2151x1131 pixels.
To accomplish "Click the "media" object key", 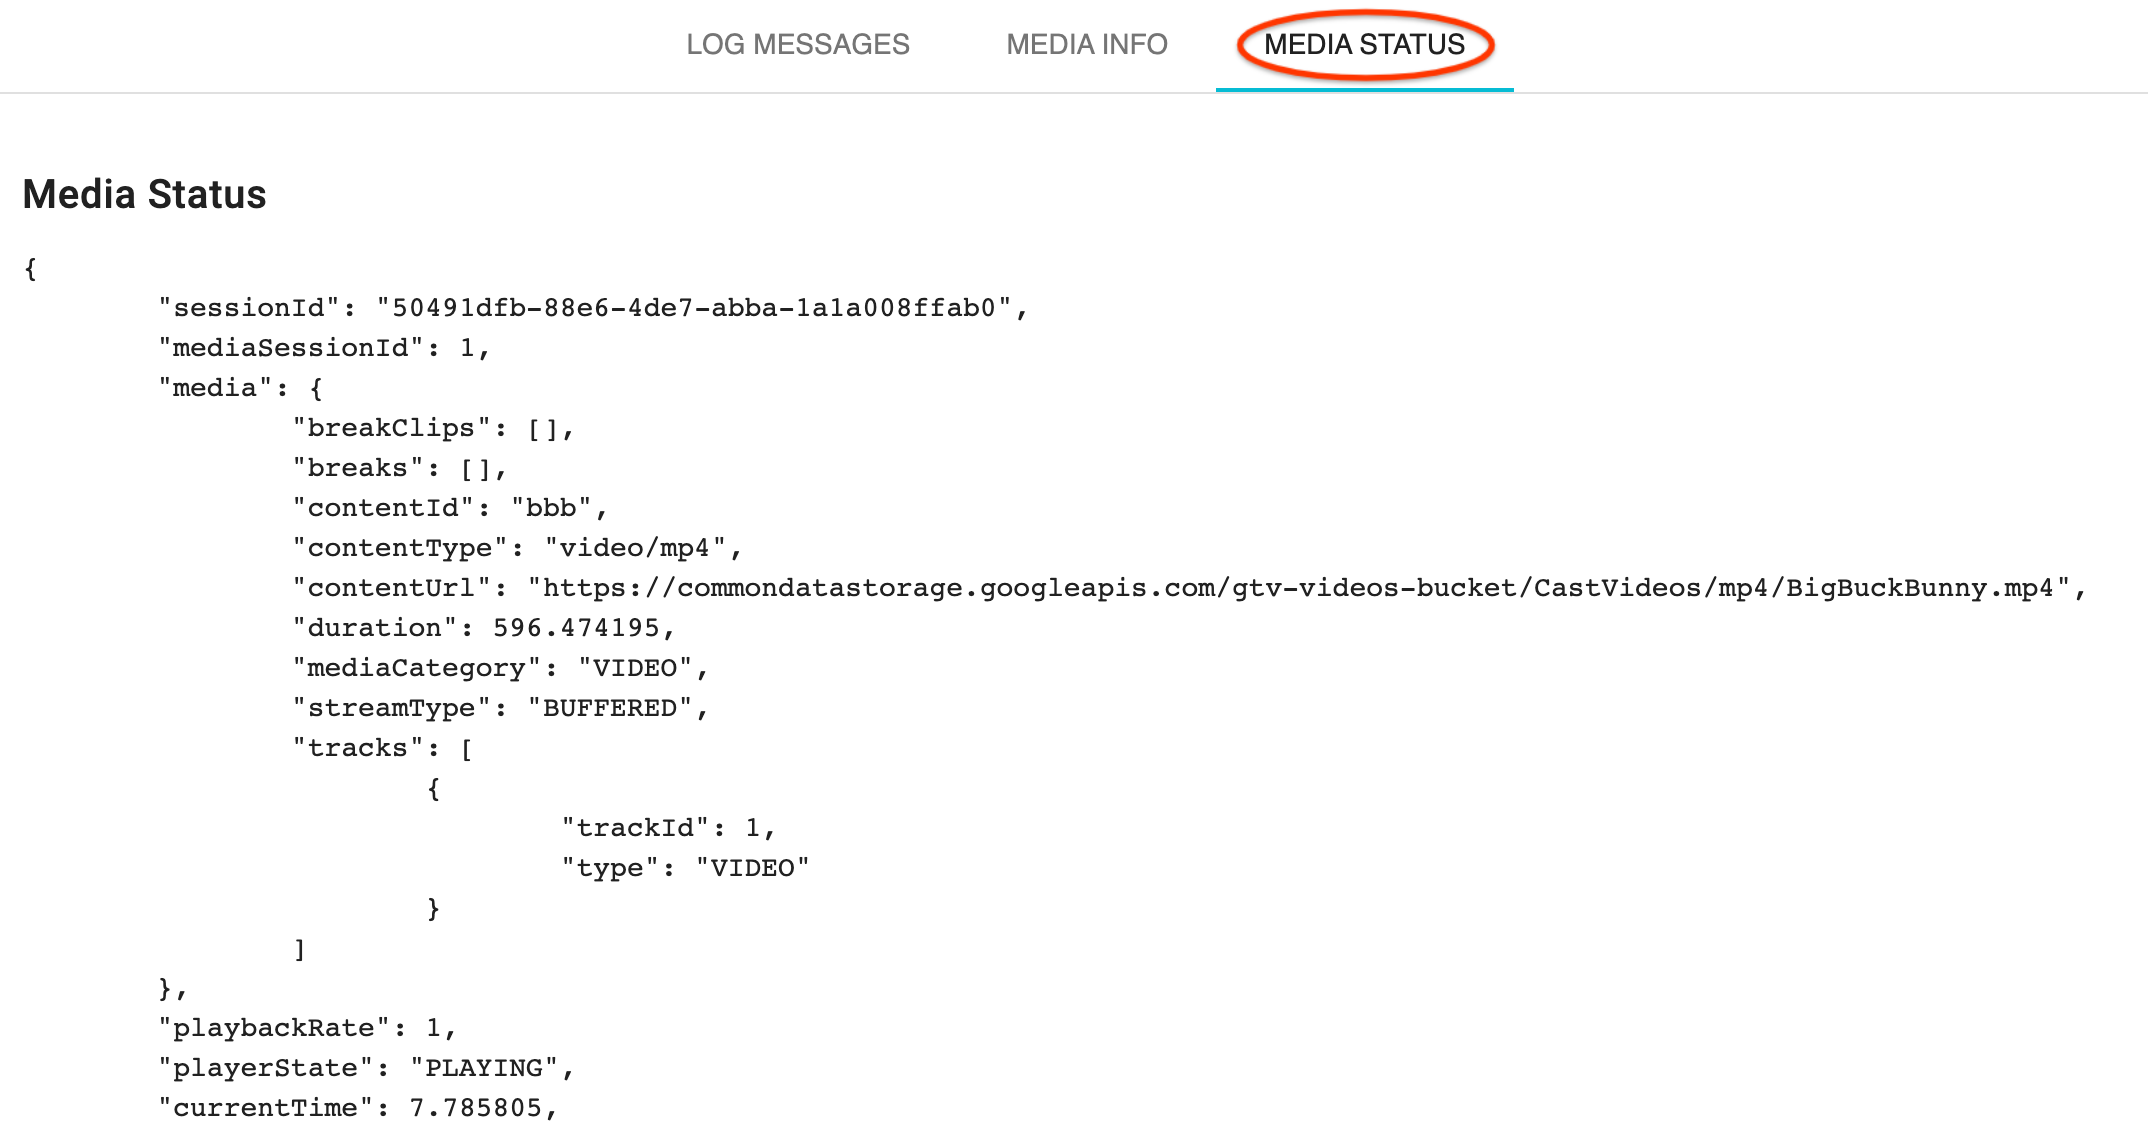I will [x=215, y=388].
